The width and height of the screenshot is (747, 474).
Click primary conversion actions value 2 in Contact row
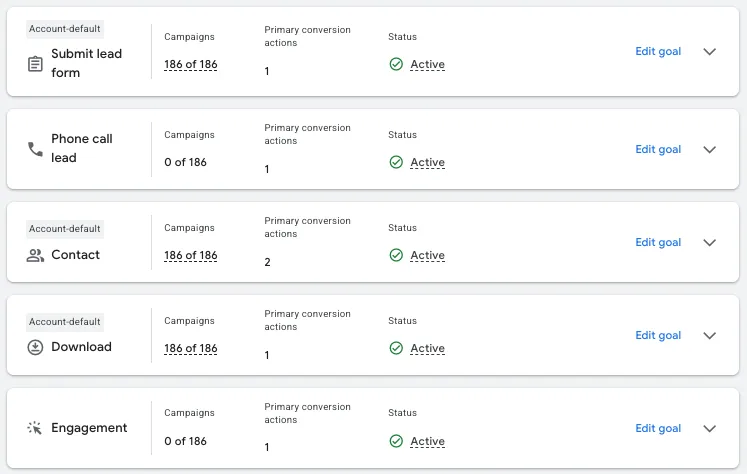(x=267, y=262)
